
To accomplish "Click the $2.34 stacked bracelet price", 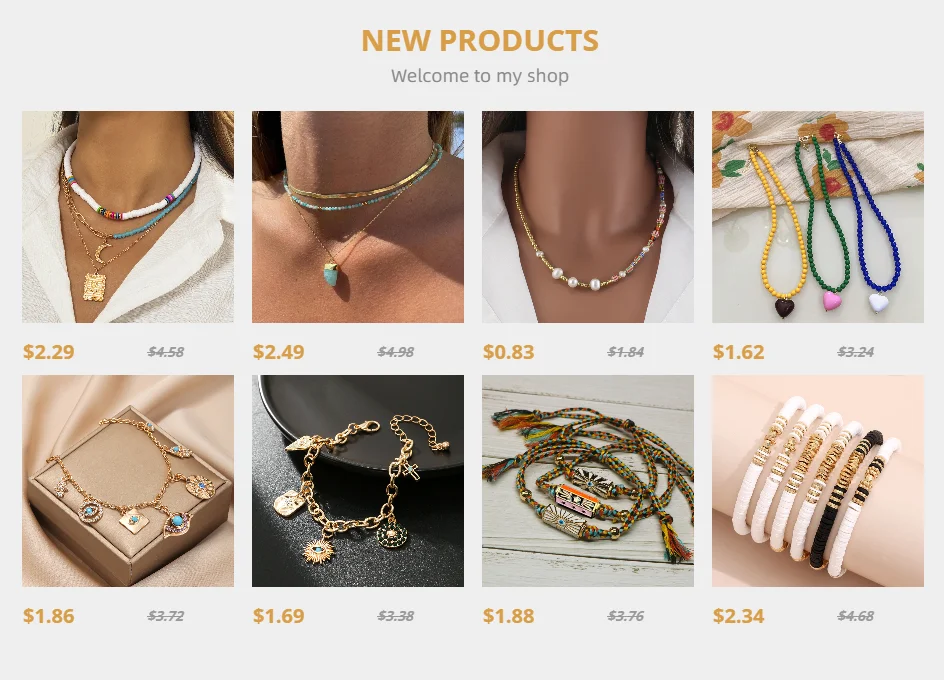I will coord(739,616).
